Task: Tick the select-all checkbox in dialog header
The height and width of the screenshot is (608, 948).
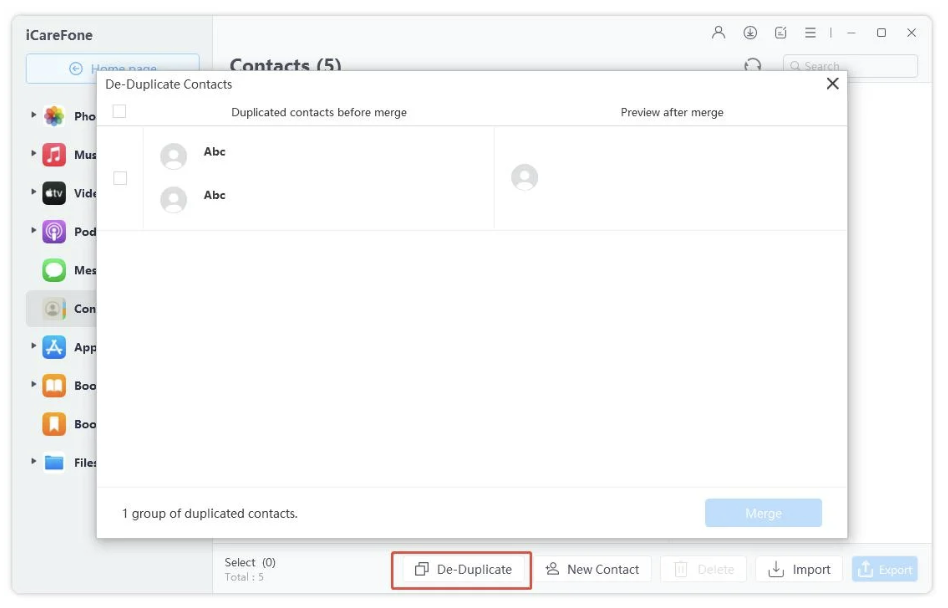Action: [x=120, y=111]
